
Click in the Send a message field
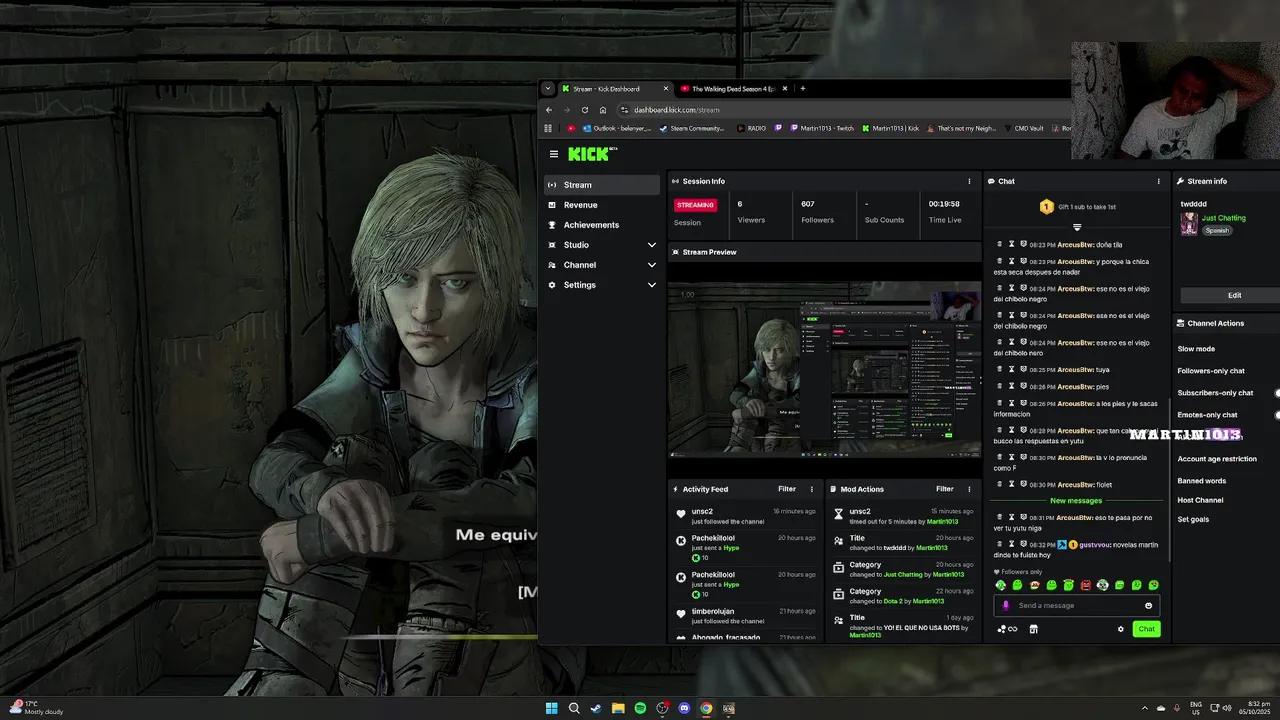click(x=1076, y=605)
